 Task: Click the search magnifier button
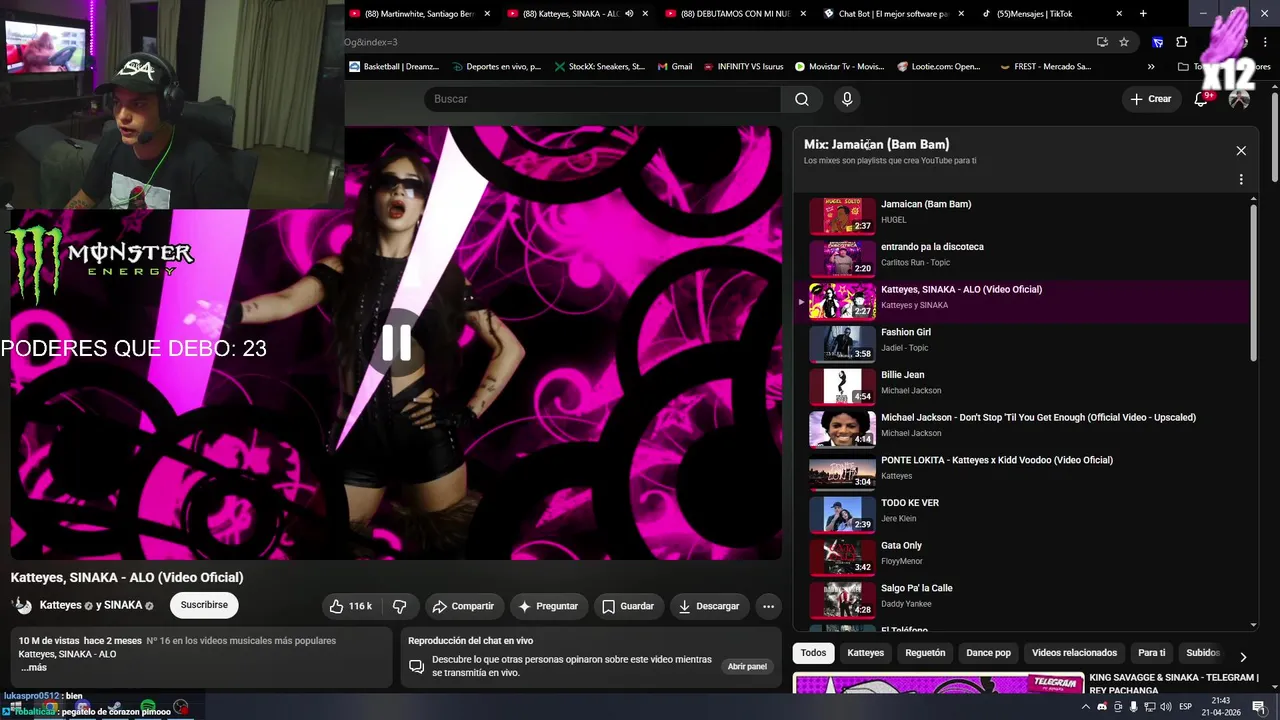801,99
